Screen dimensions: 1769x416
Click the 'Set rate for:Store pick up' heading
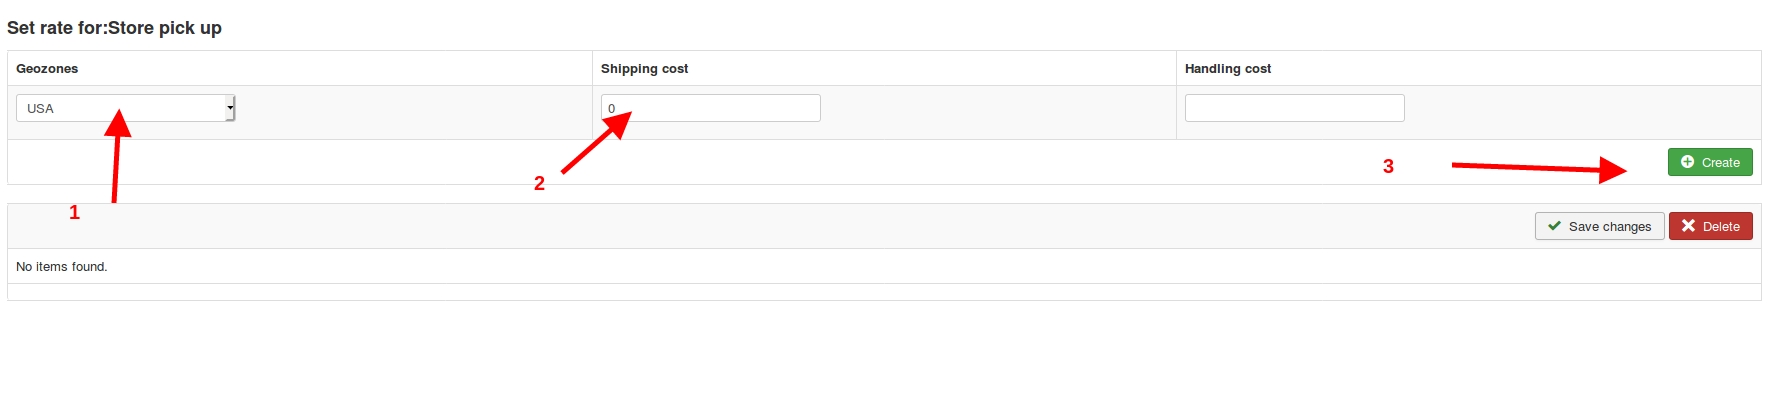pyautogui.click(x=114, y=28)
